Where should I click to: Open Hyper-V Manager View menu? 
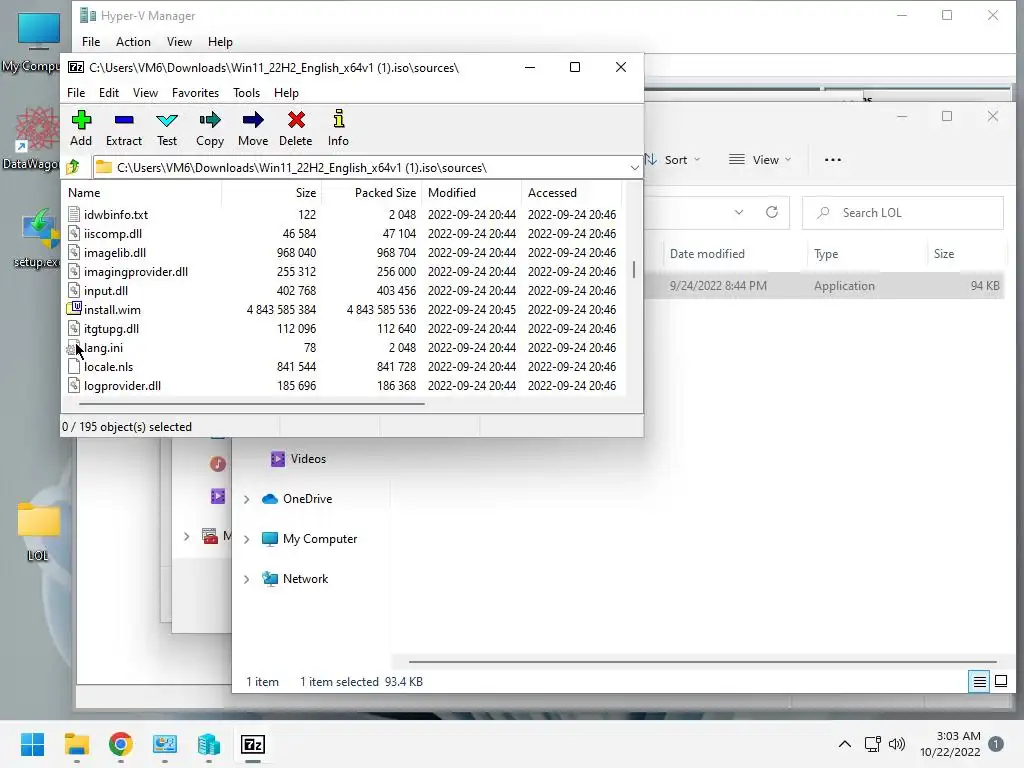(x=179, y=42)
